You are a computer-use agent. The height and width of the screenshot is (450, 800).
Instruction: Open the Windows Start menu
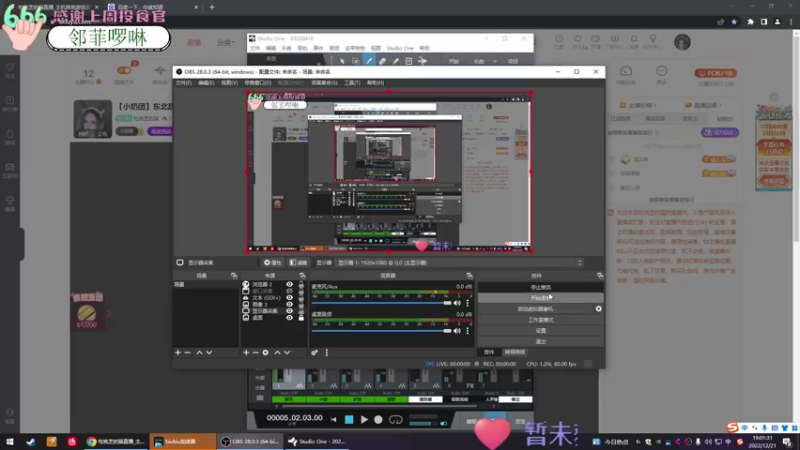click(x=10, y=441)
